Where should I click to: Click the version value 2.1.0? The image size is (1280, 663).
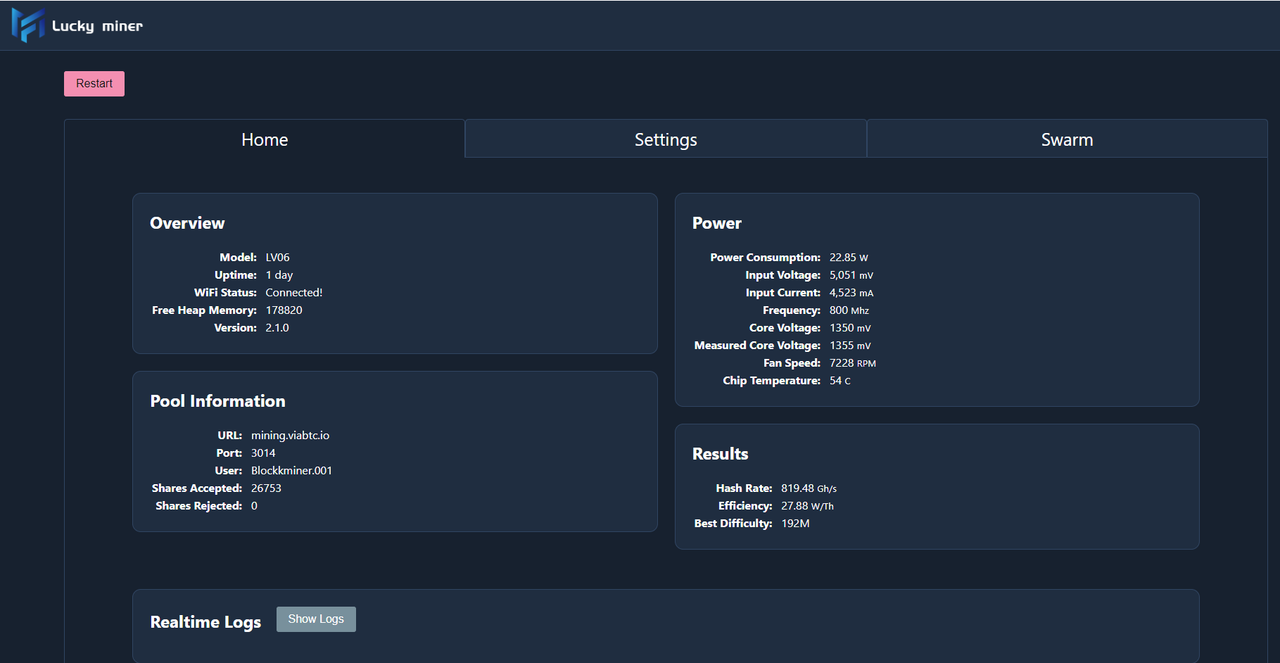click(277, 328)
